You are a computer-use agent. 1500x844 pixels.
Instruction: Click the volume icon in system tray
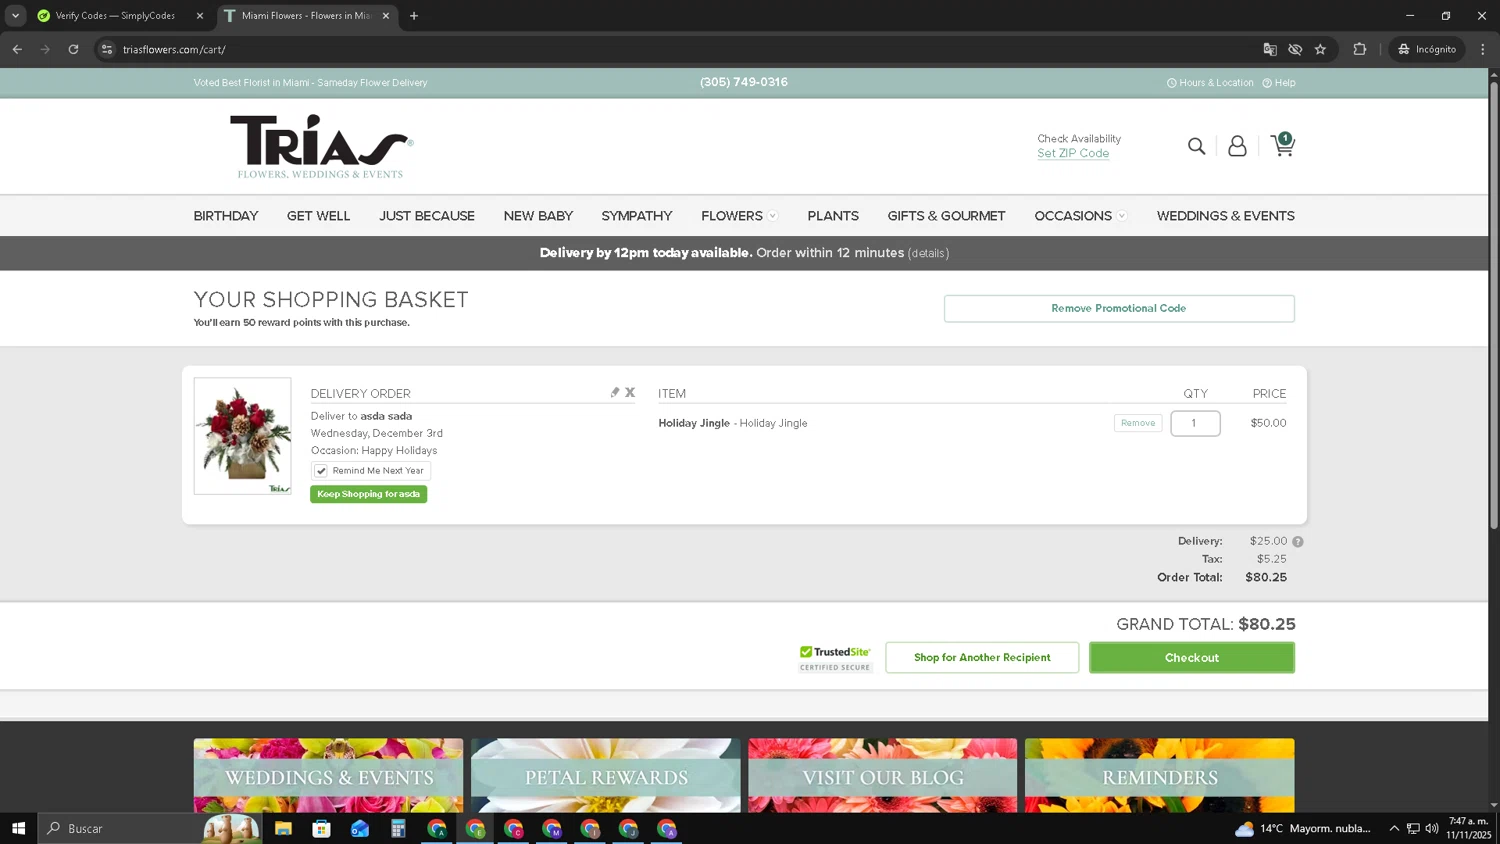coord(1432,828)
